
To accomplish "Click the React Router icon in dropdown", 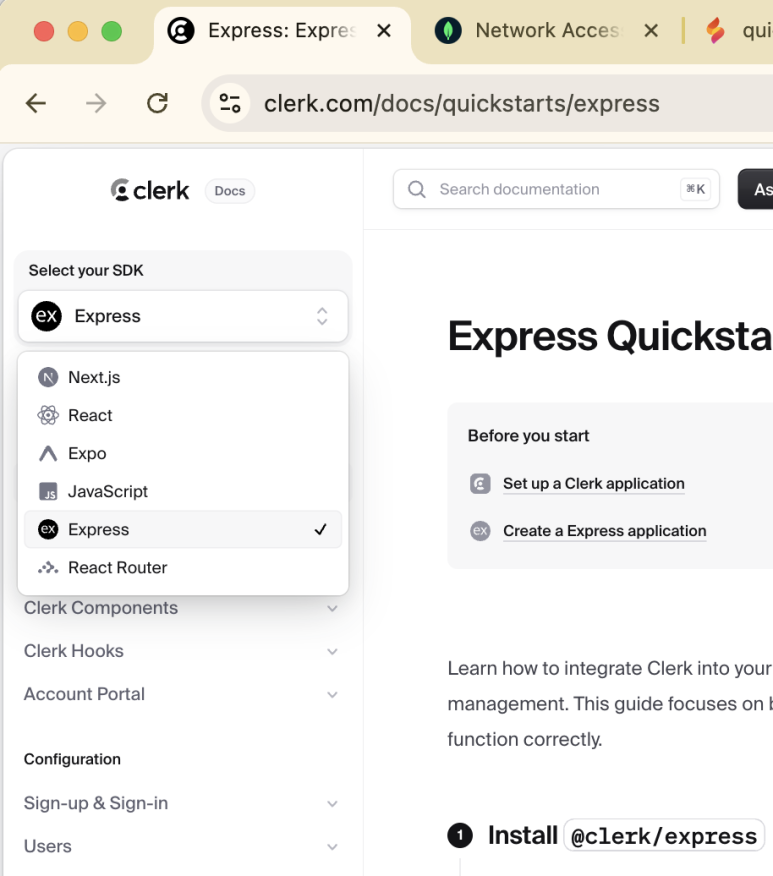I will pyautogui.click(x=48, y=568).
